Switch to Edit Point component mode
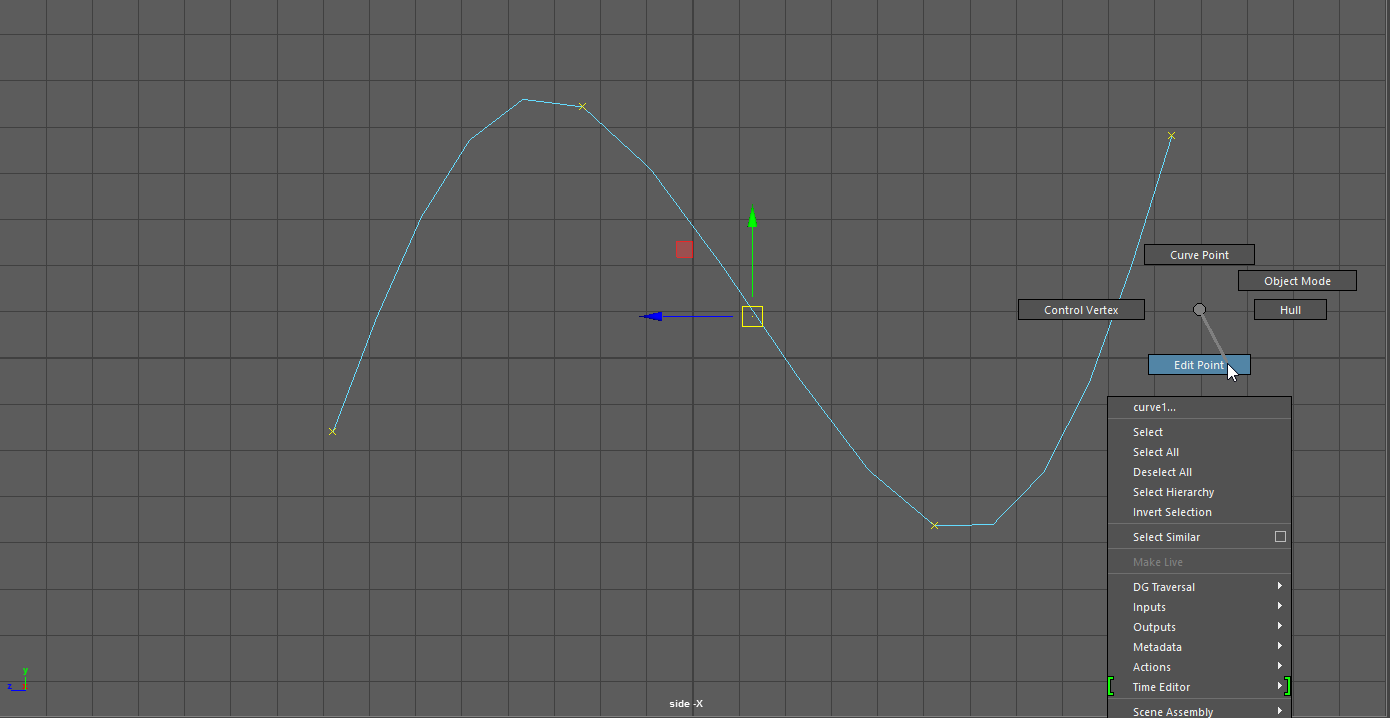This screenshot has width=1390, height=718. point(1198,365)
